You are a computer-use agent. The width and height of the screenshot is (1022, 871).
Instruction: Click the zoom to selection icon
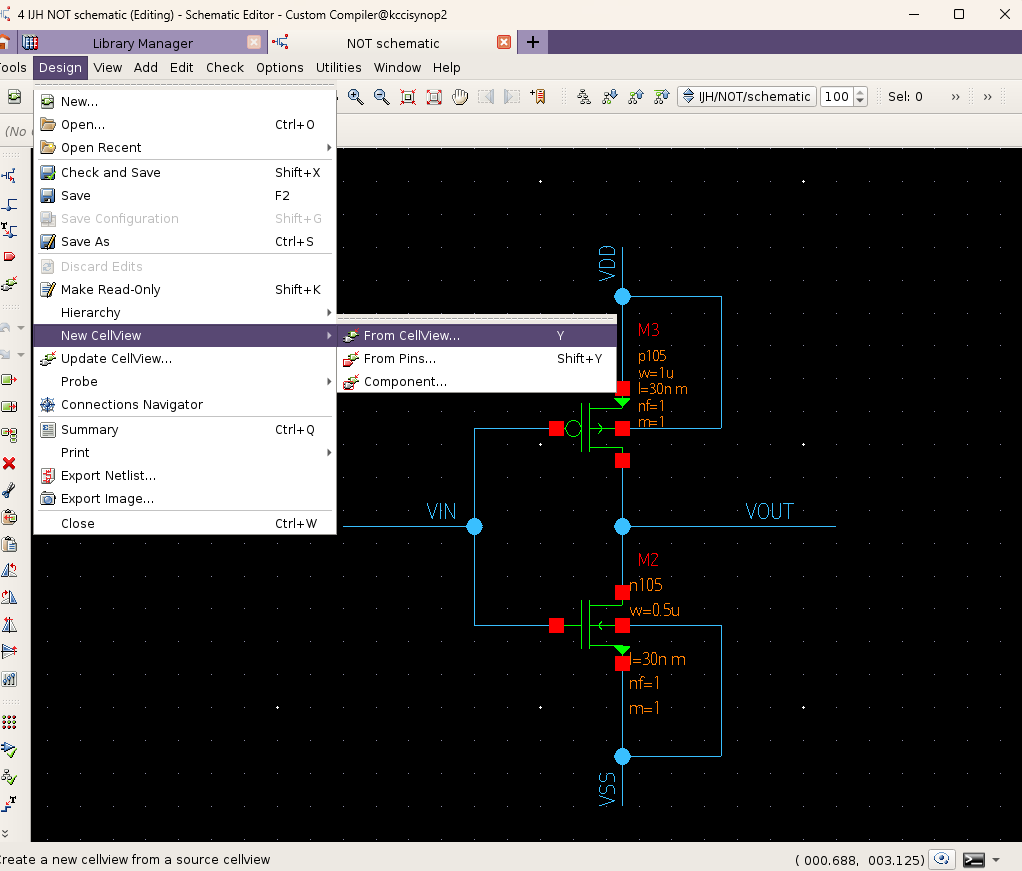pos(434,97)
